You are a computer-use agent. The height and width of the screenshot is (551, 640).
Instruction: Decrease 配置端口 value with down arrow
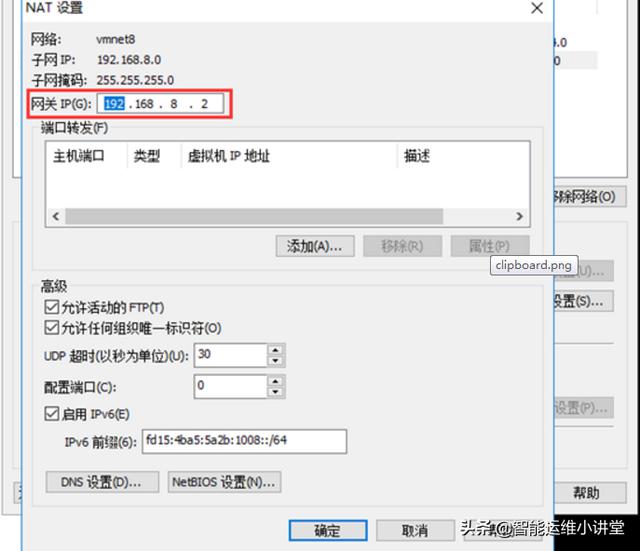[x=276, y=392]
